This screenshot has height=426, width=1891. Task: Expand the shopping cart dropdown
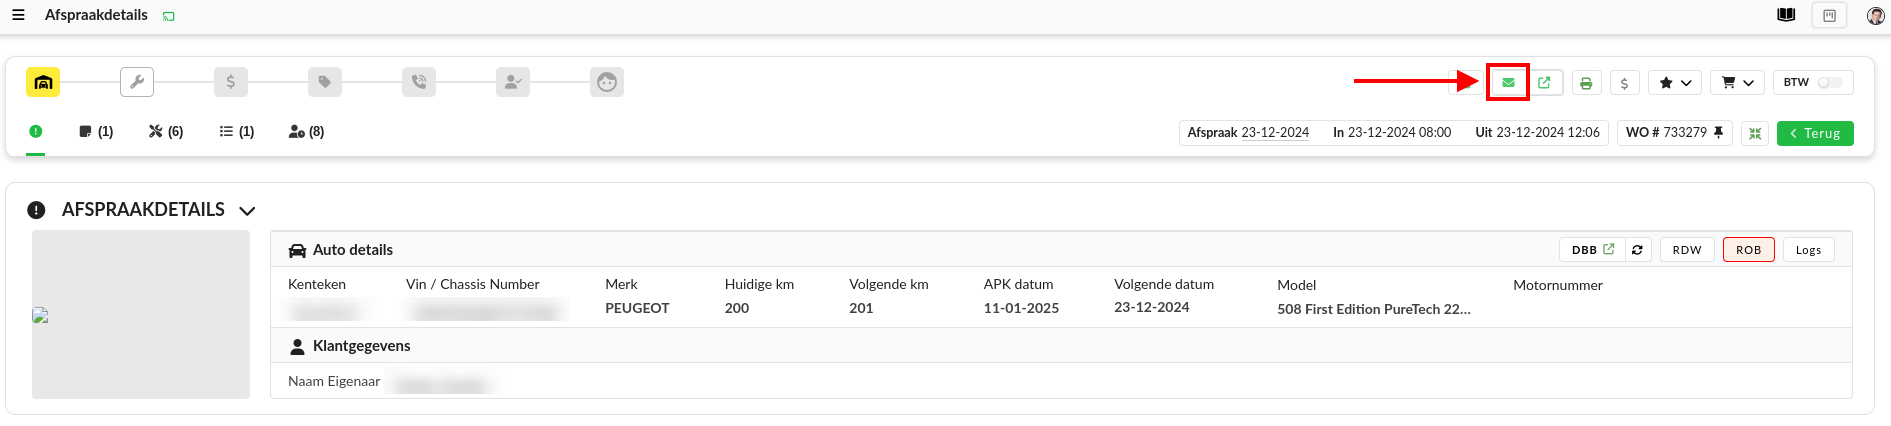click(1738, 83)
